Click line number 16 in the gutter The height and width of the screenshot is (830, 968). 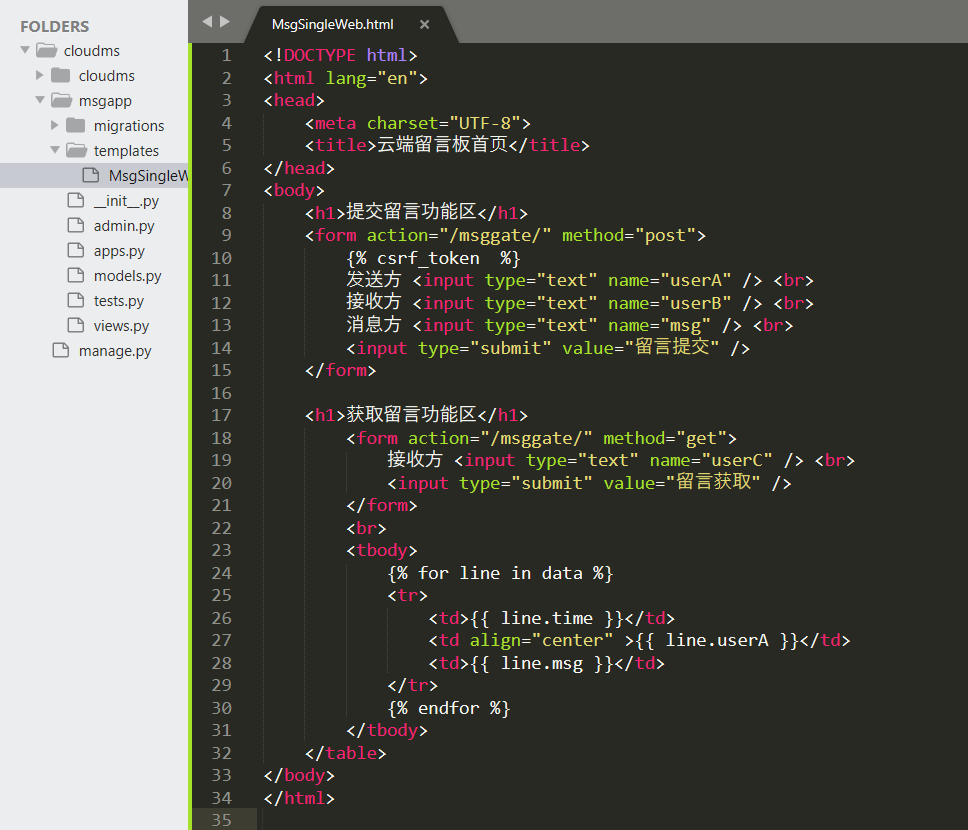pos(221,393)
